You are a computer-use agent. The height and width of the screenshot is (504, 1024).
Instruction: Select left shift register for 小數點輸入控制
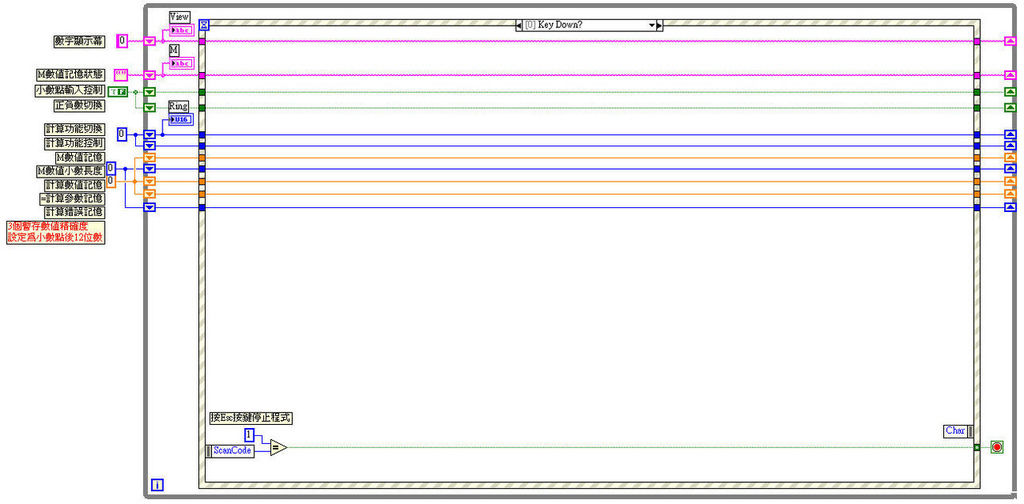point(150,92)
